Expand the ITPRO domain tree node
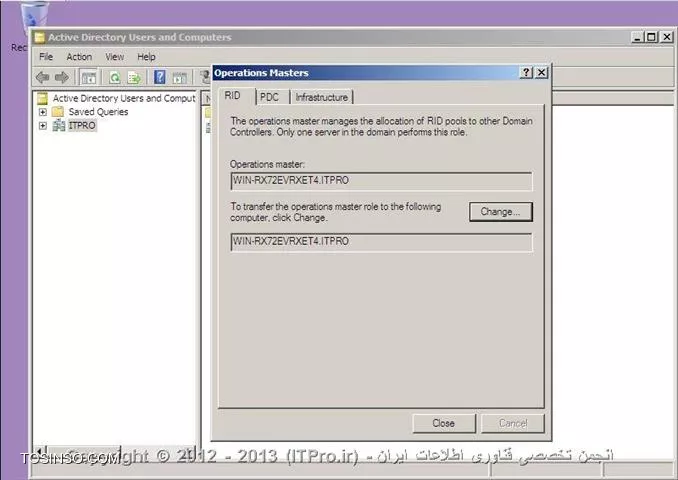 tap(42, 125)
